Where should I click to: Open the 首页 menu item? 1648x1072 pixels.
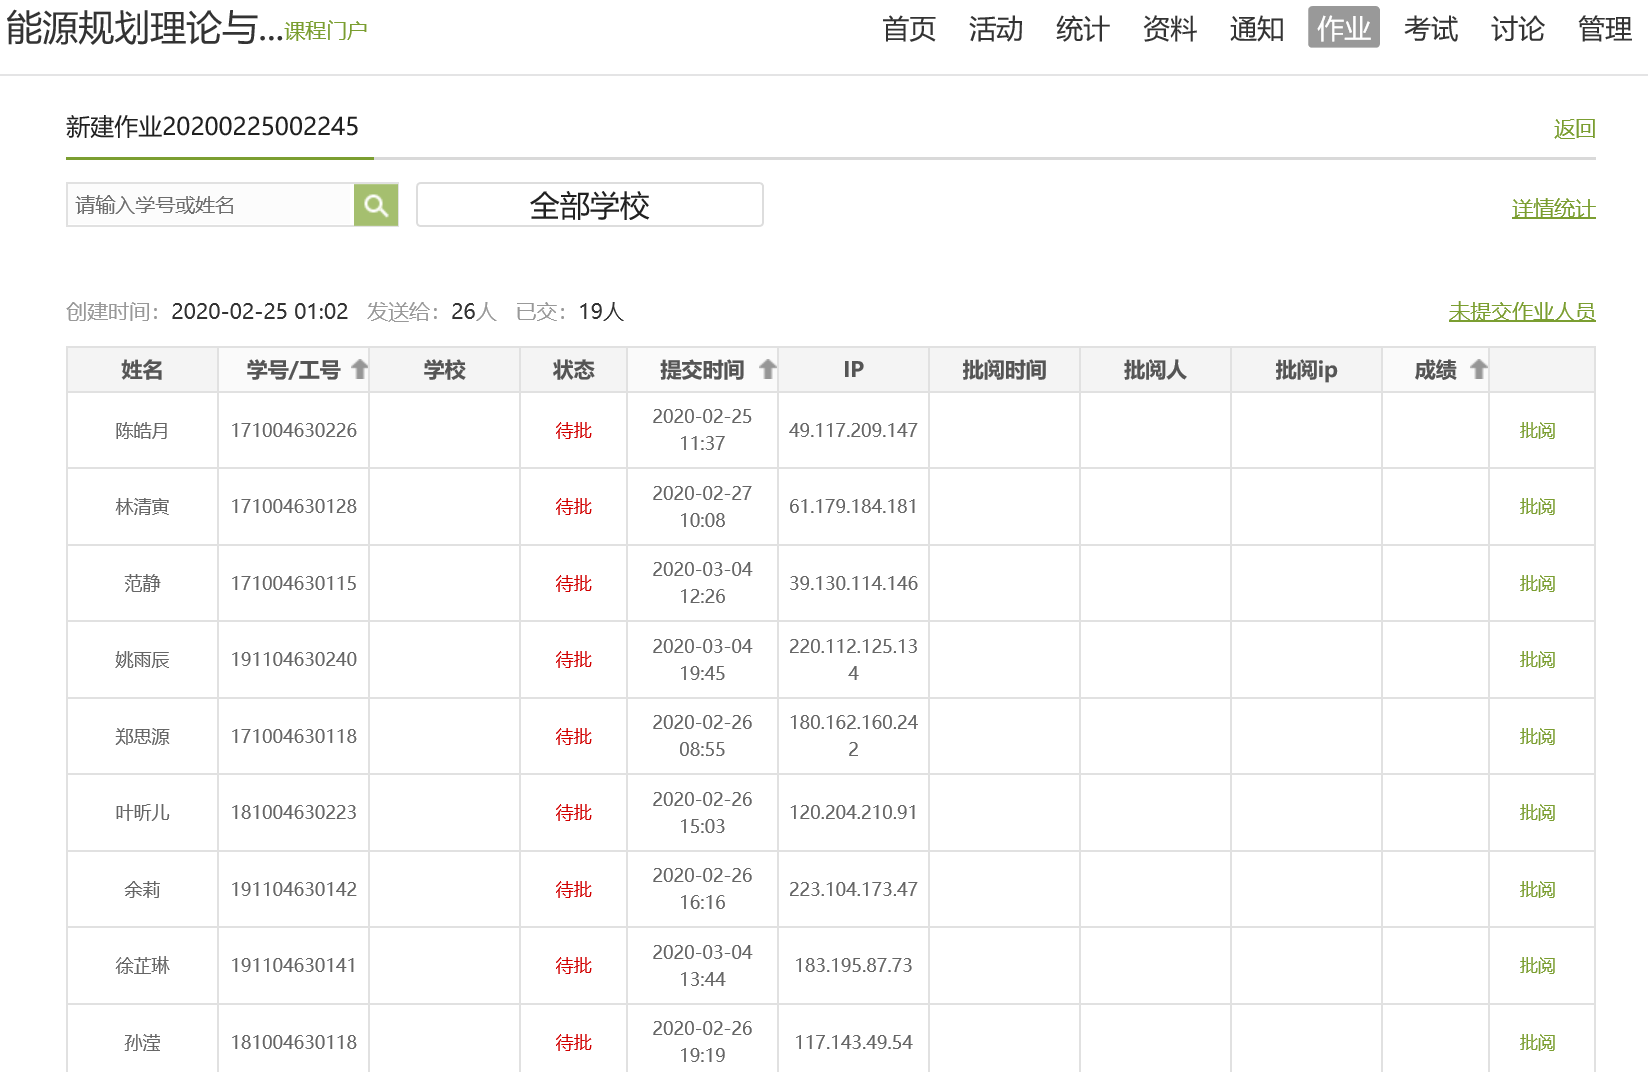tap(908, 29)
